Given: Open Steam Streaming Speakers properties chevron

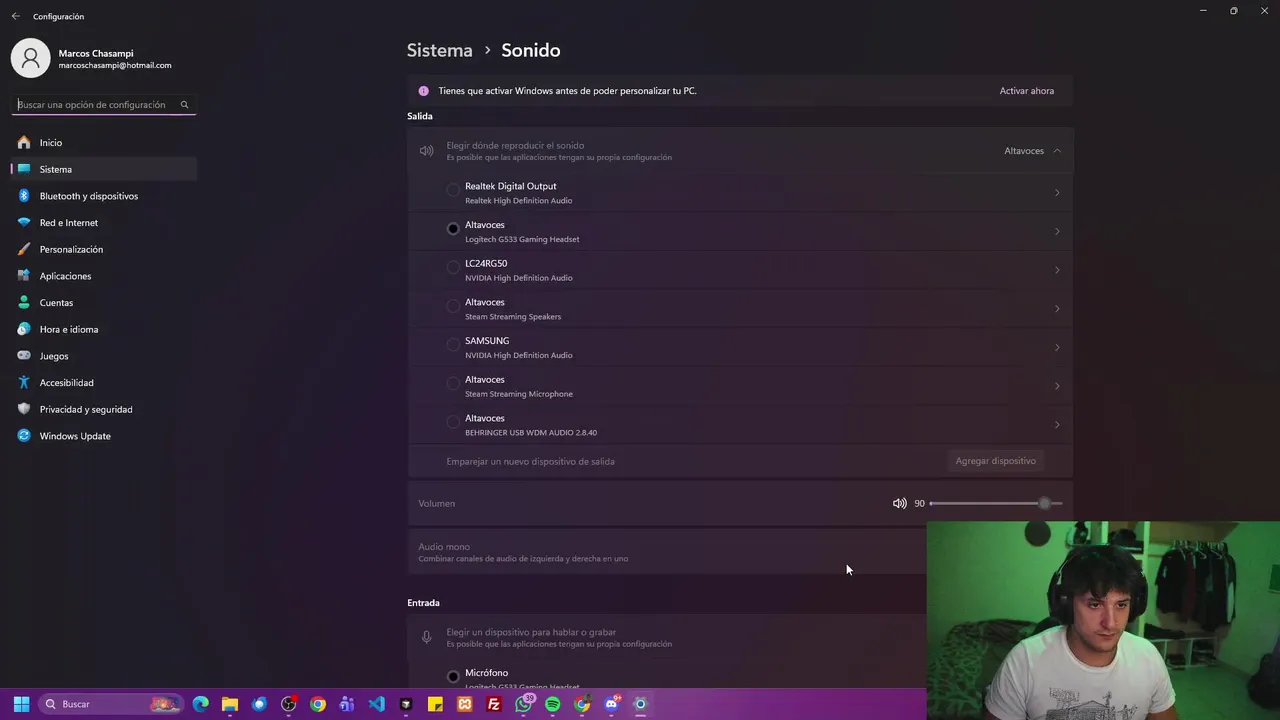Looking at the screenshot, I should tap(1057, 309).
